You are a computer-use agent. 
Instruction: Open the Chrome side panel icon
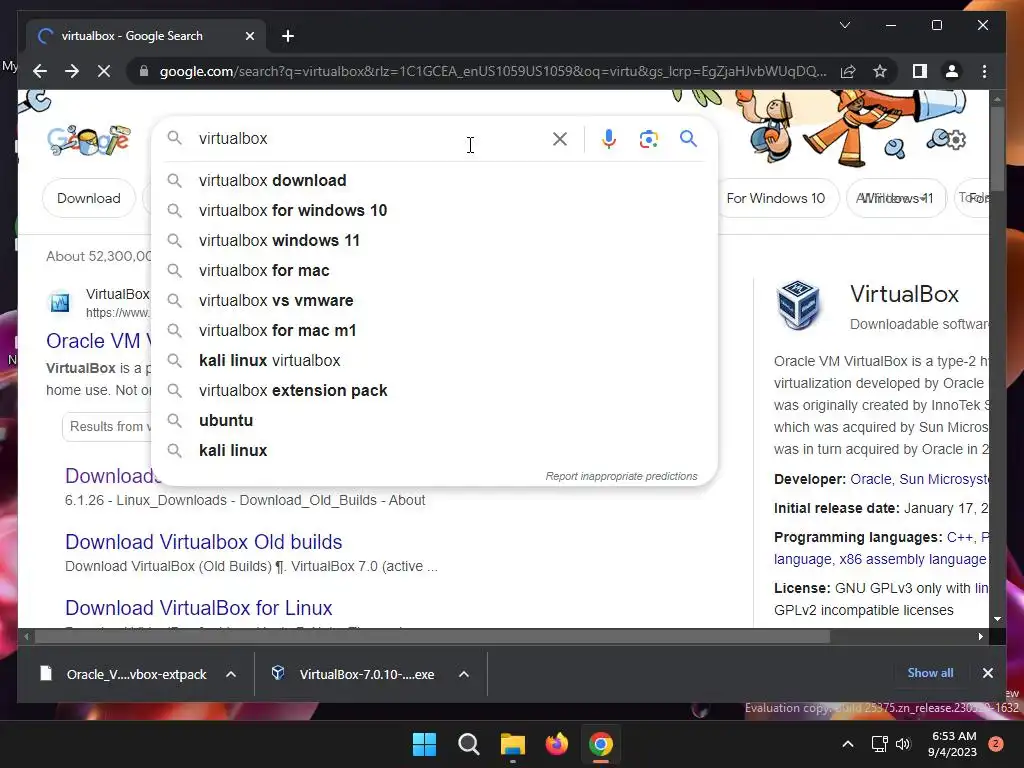(x=920, y=71)
